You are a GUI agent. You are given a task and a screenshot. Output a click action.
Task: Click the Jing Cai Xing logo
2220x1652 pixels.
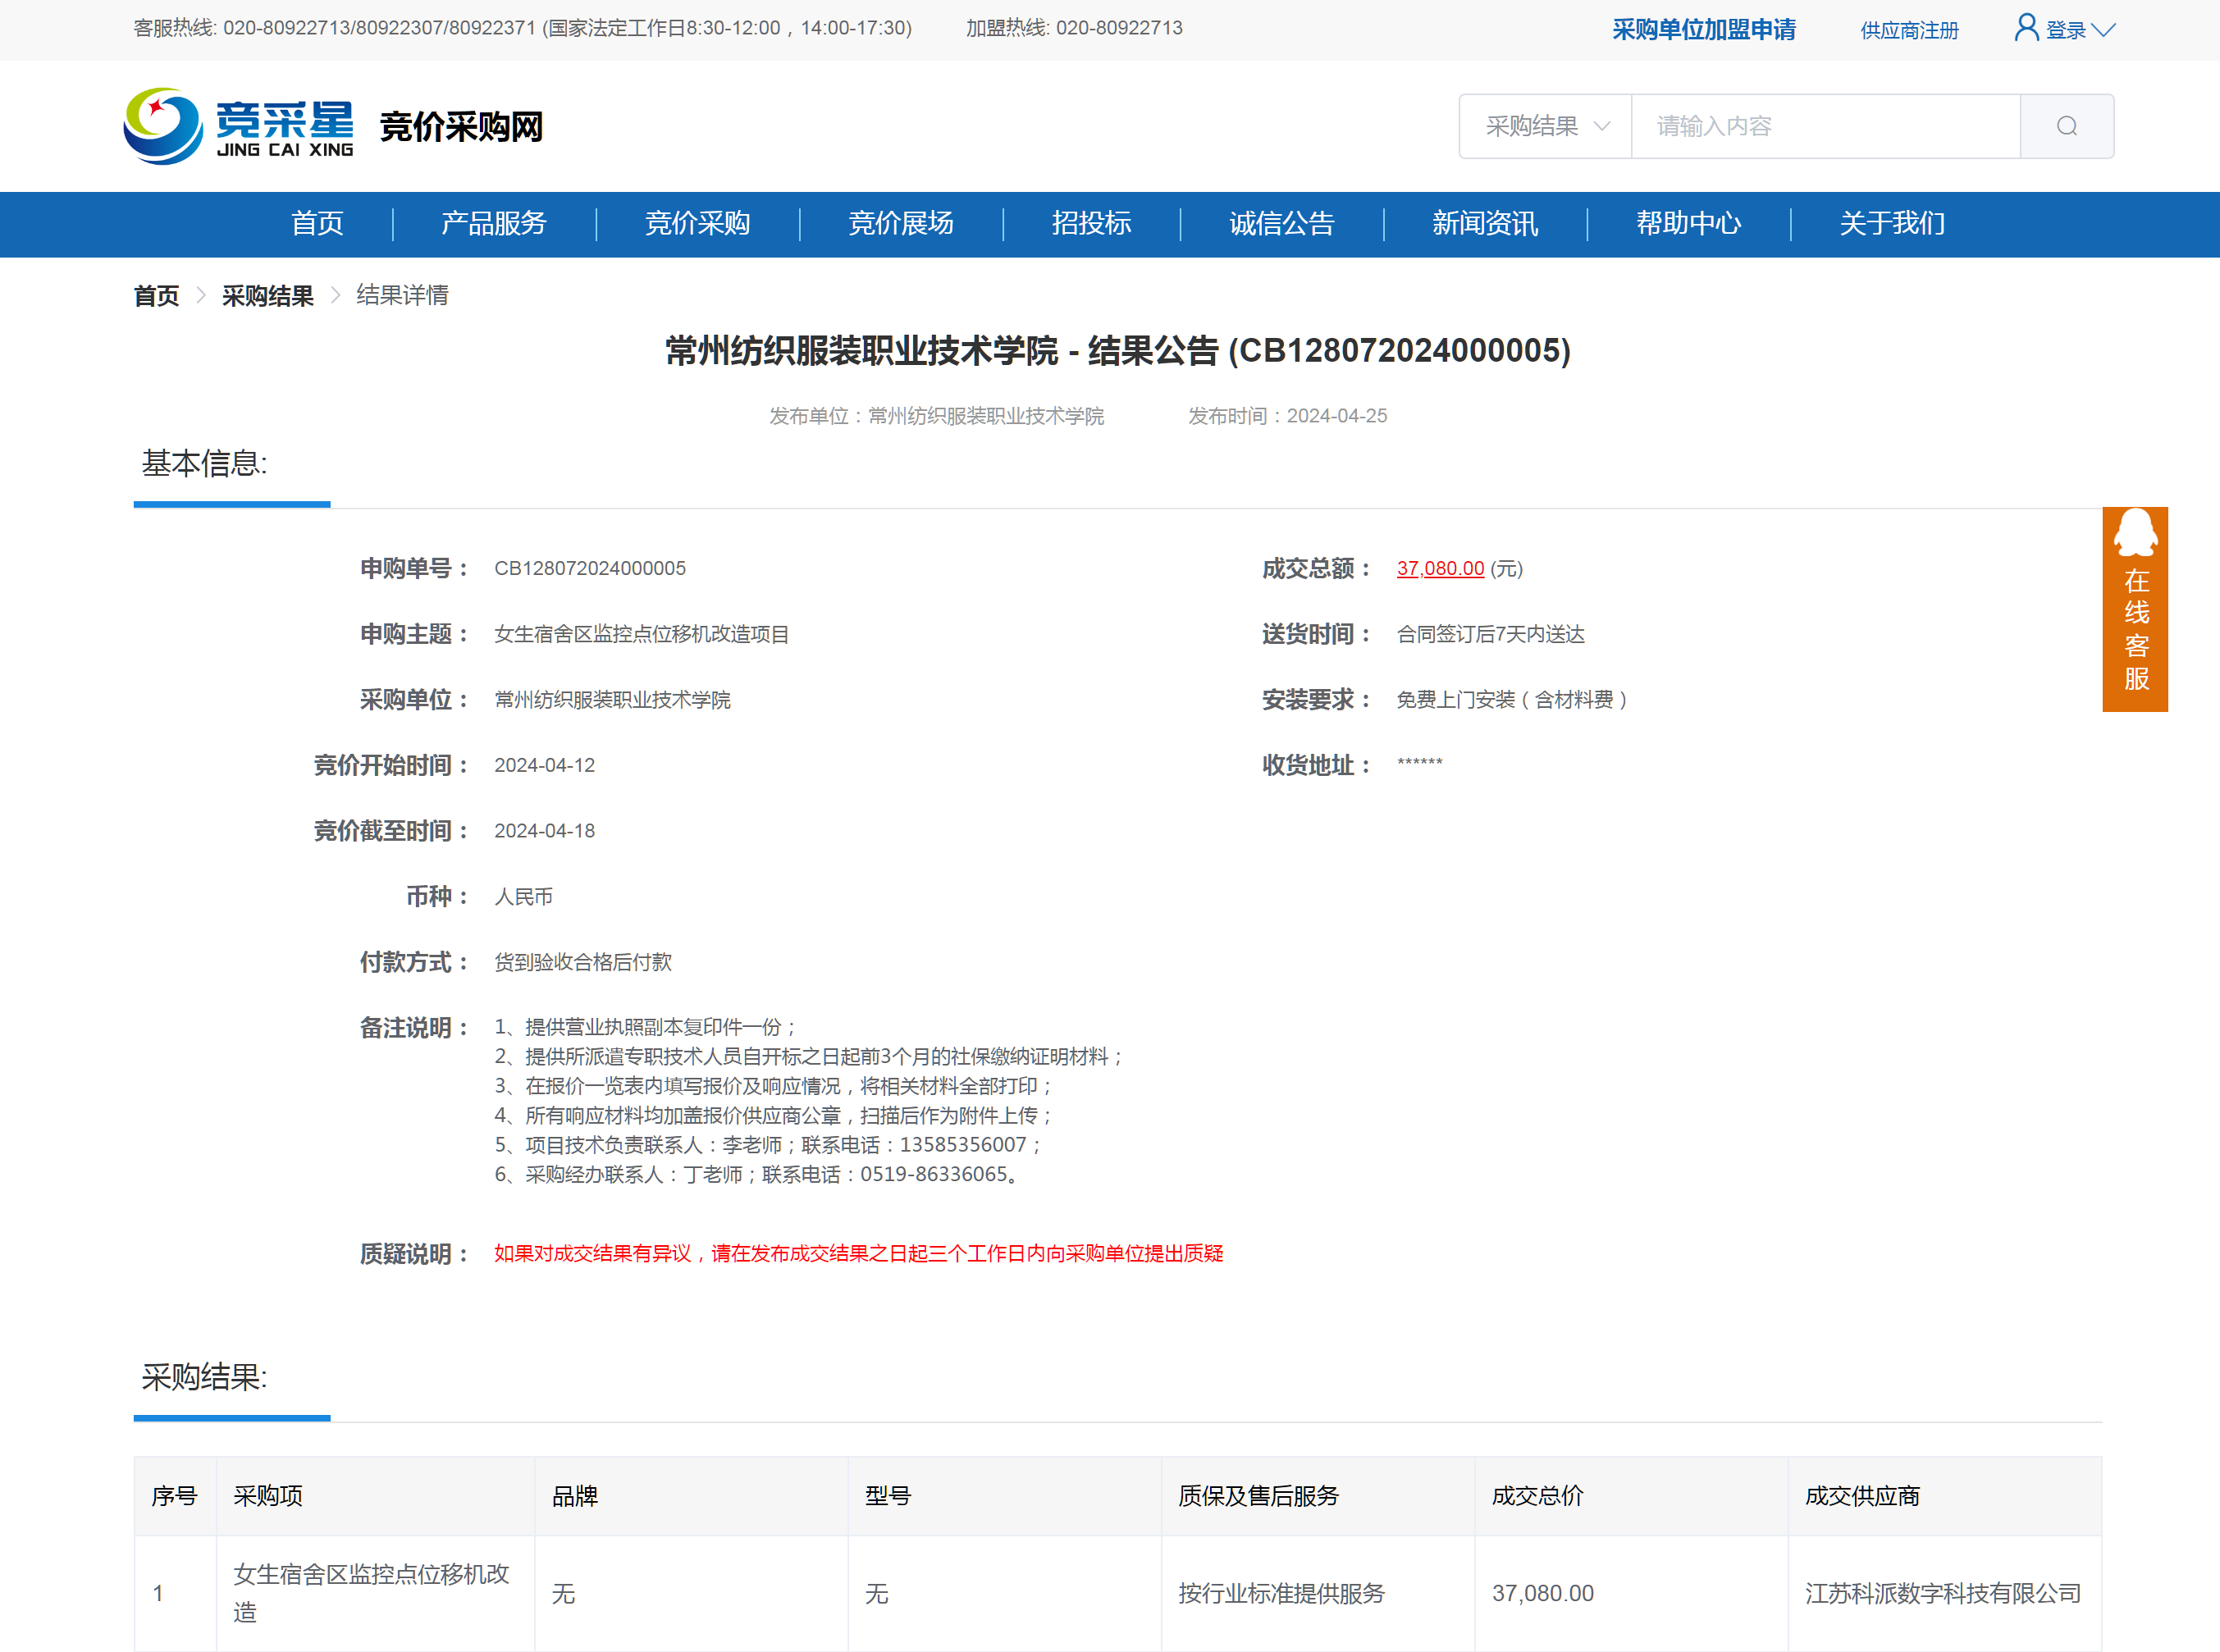coord(238,127)
